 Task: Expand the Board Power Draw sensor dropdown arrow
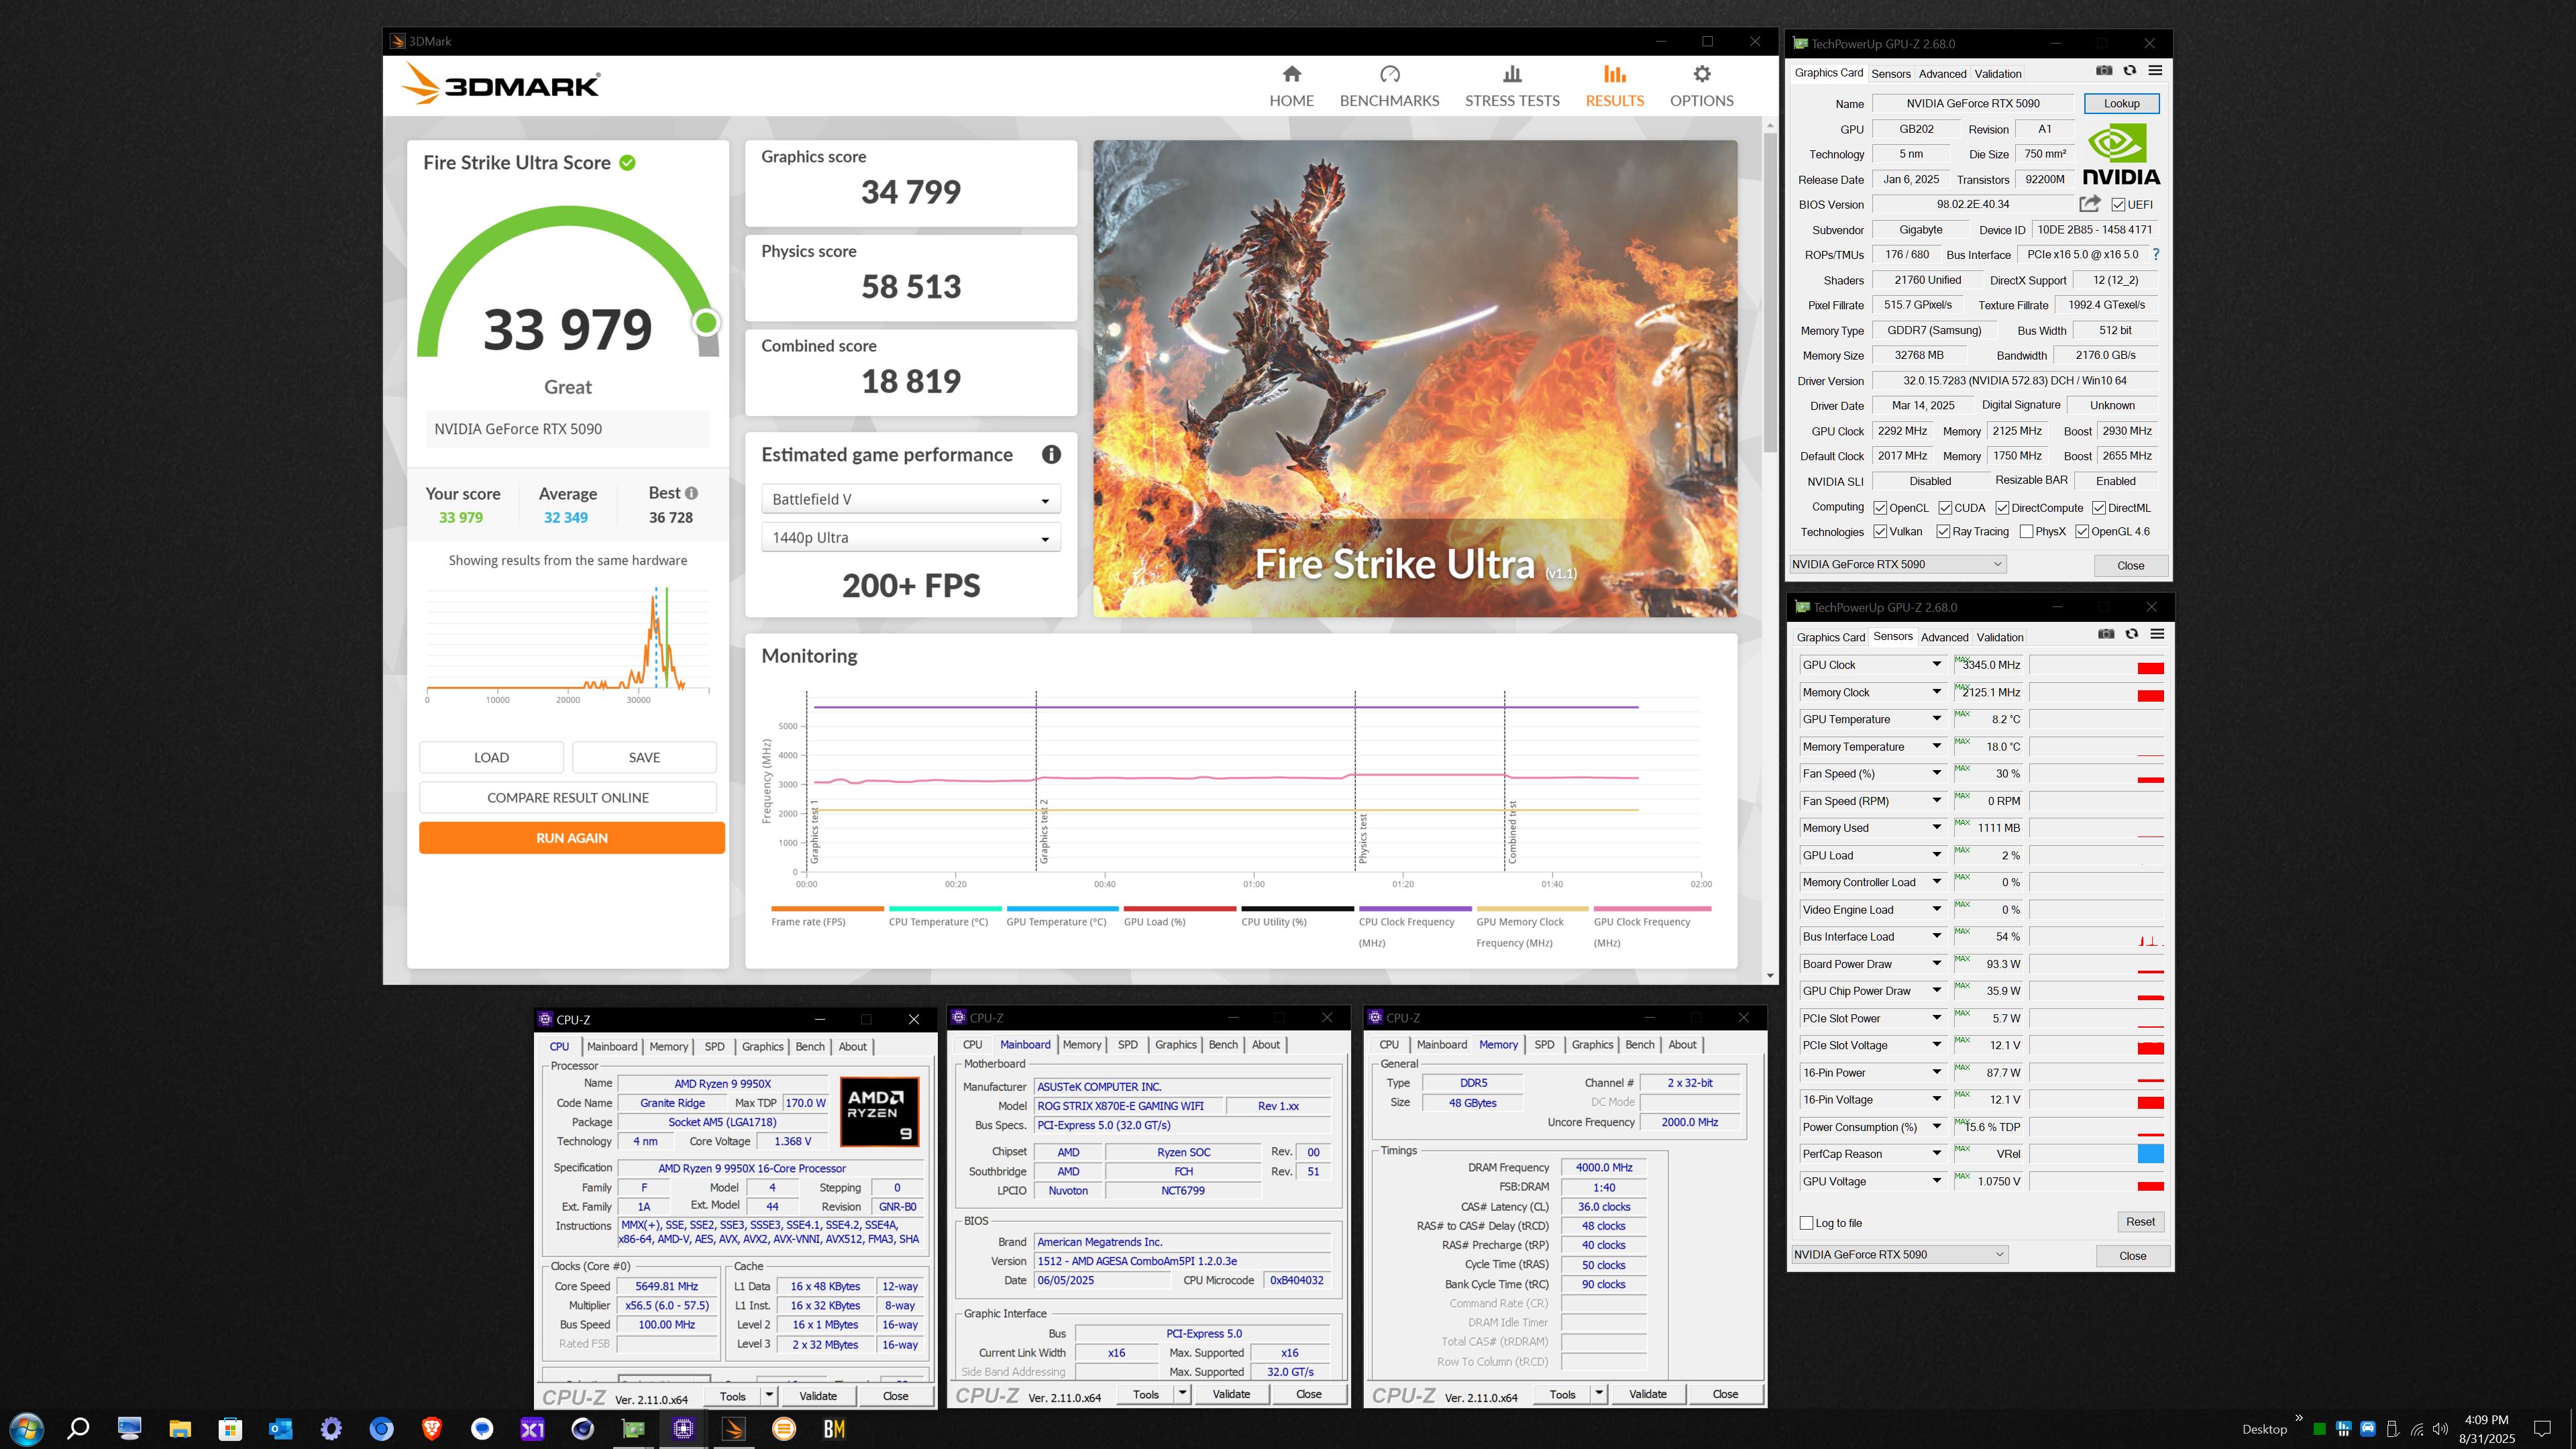(1936, 964)
